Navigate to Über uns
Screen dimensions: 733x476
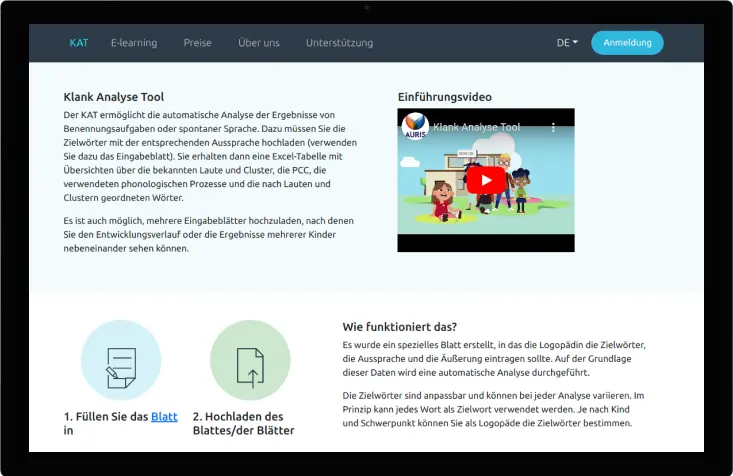258,43
